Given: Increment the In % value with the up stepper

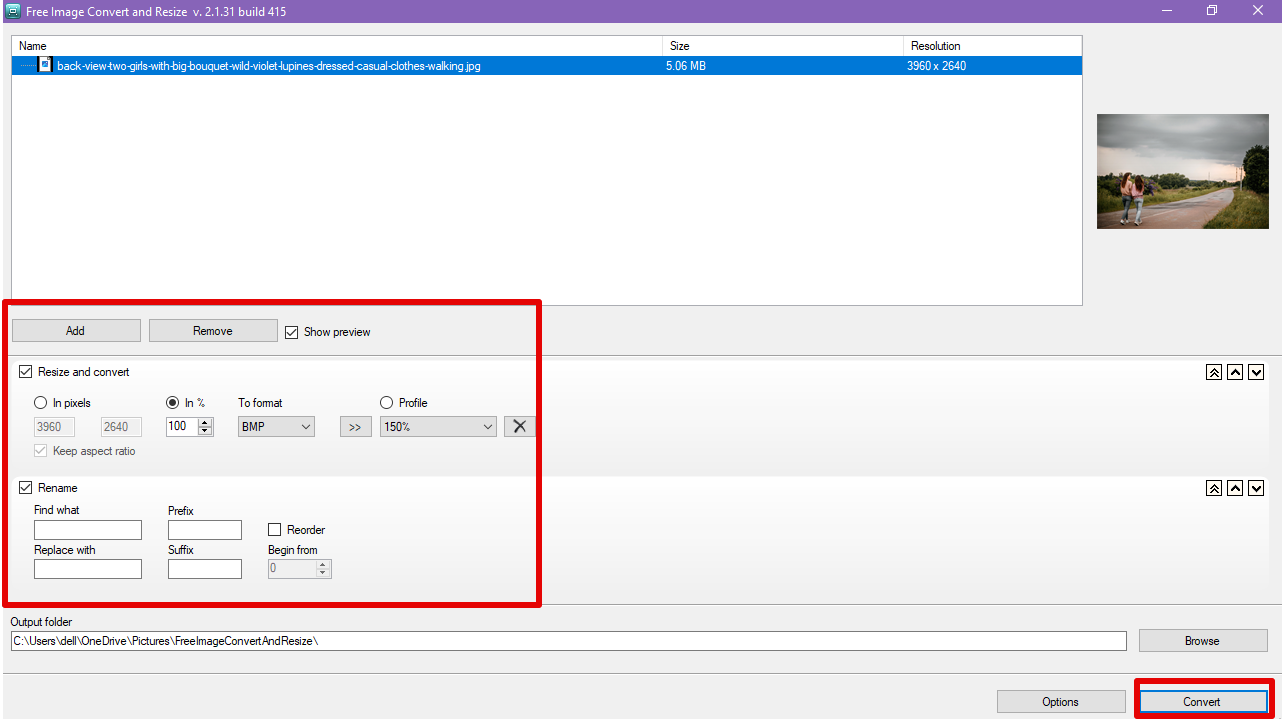Looking at the screenshot, I should (x=205, y=421).
